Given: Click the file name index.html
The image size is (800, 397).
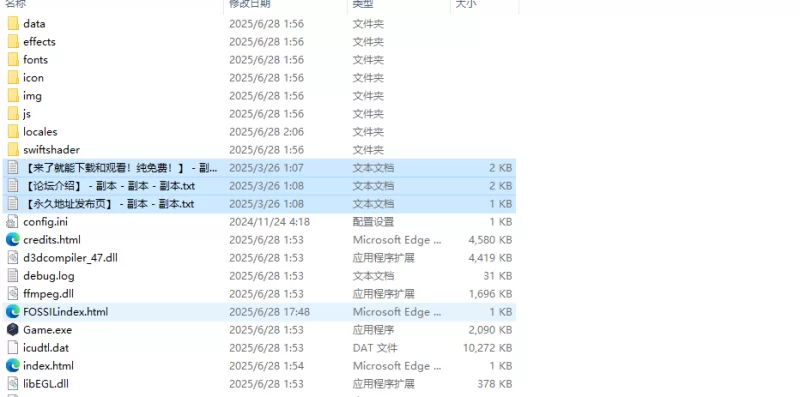Looking at the screenshot, I should pos(48,366).
